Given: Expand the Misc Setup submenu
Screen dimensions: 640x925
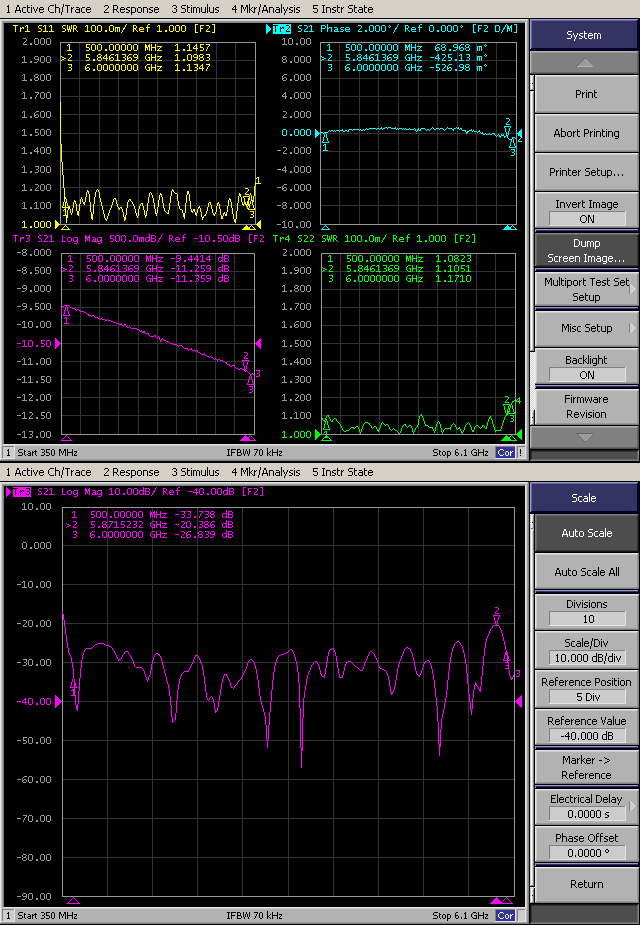Looking at the screenshot, I should tap(586, 328).
